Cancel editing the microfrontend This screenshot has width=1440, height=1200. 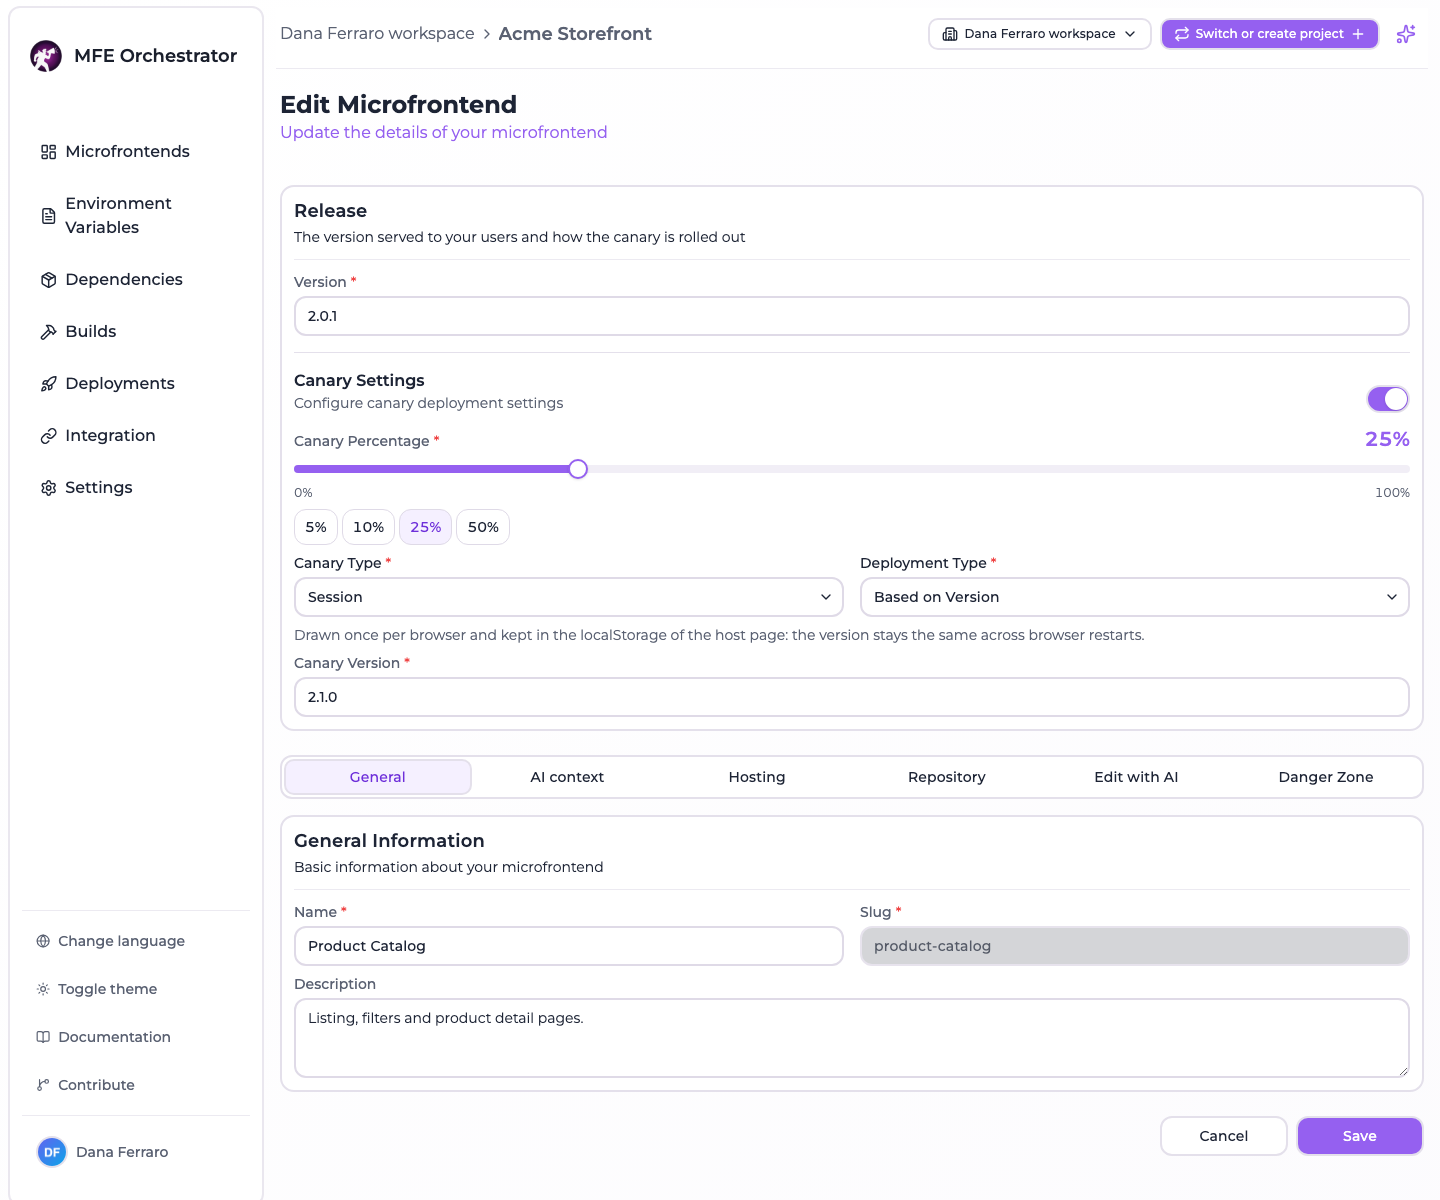[1224, 1136]
